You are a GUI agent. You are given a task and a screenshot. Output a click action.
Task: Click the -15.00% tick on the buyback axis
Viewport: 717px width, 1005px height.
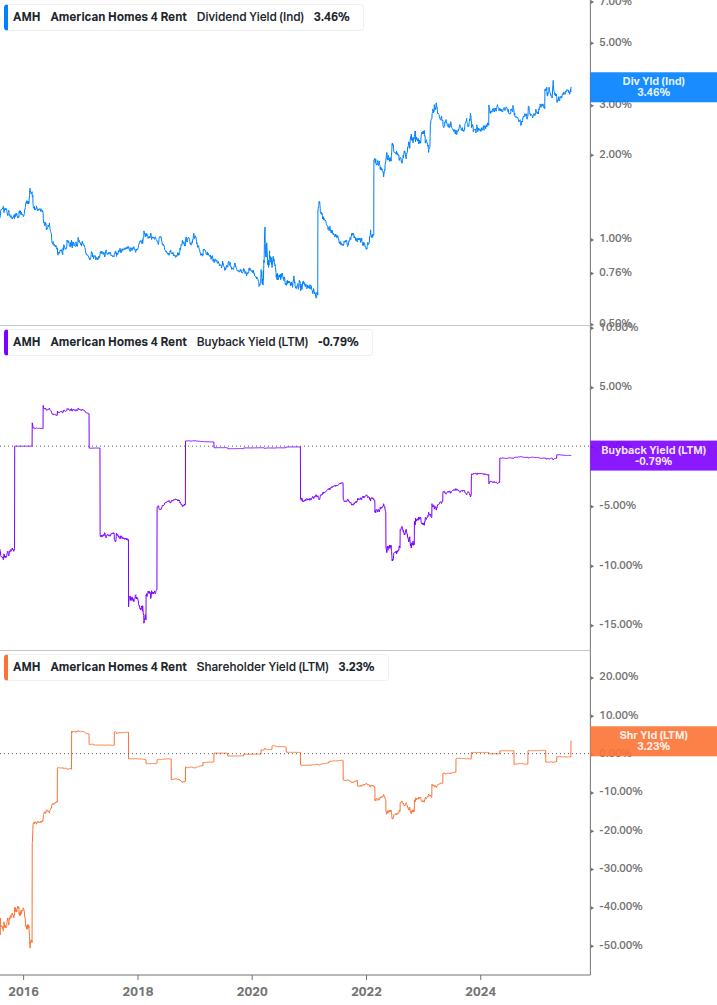click(x=620, y=624)
